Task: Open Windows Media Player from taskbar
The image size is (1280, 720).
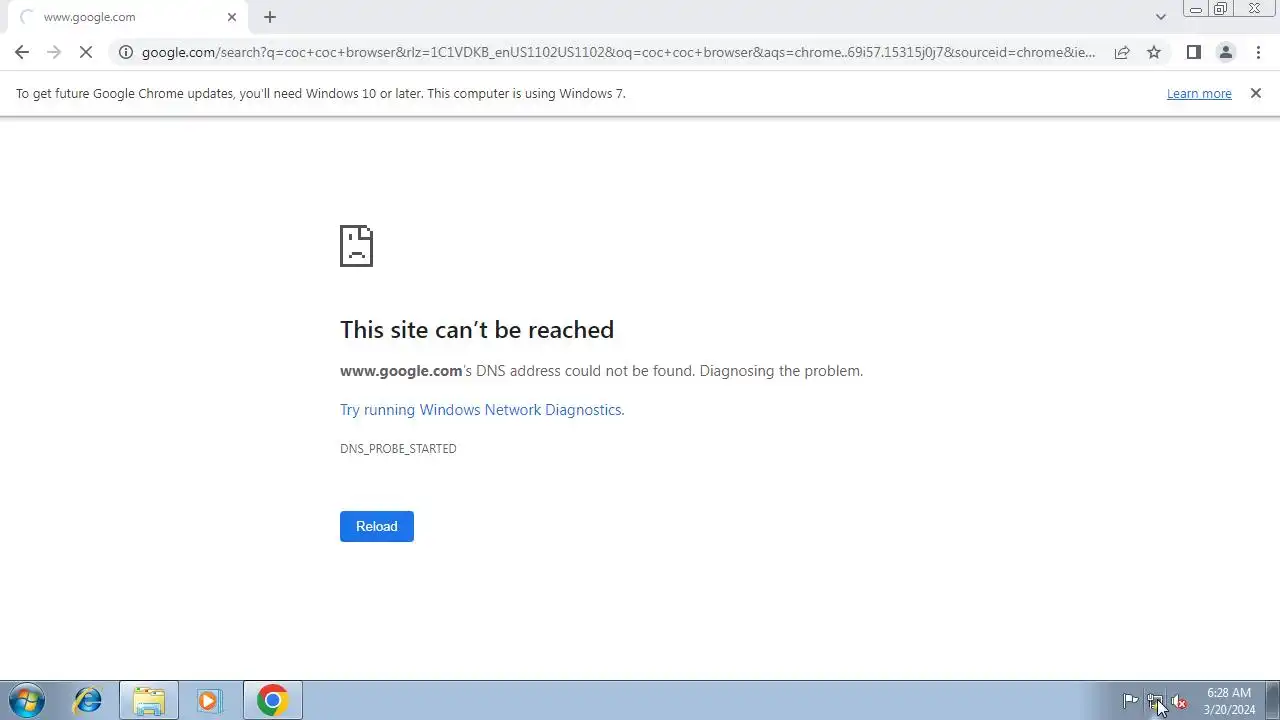Action: pyautogui.click(x=209, y=701)
